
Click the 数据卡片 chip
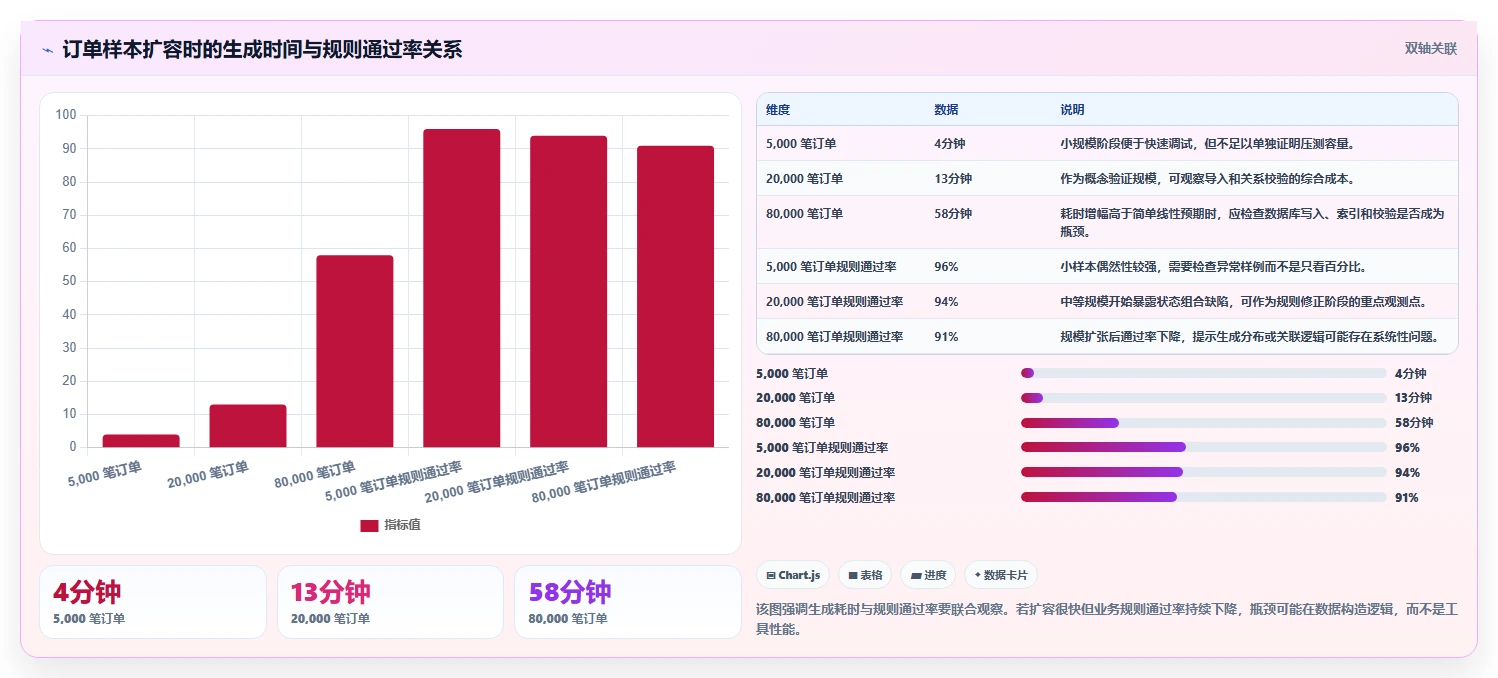point(1001,575)
